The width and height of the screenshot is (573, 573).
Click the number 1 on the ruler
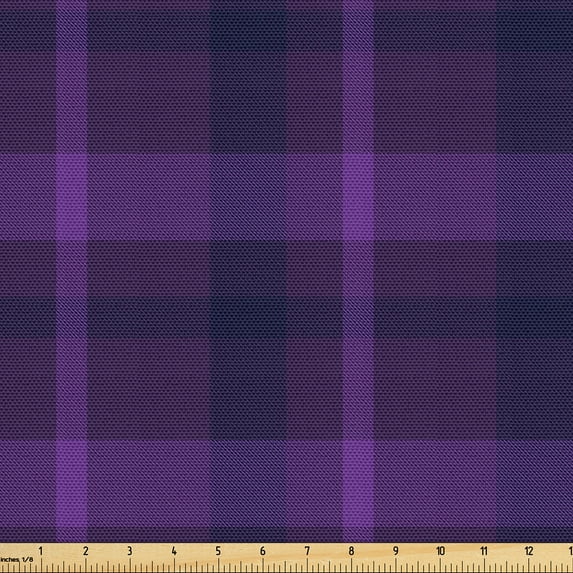point(41,551)
